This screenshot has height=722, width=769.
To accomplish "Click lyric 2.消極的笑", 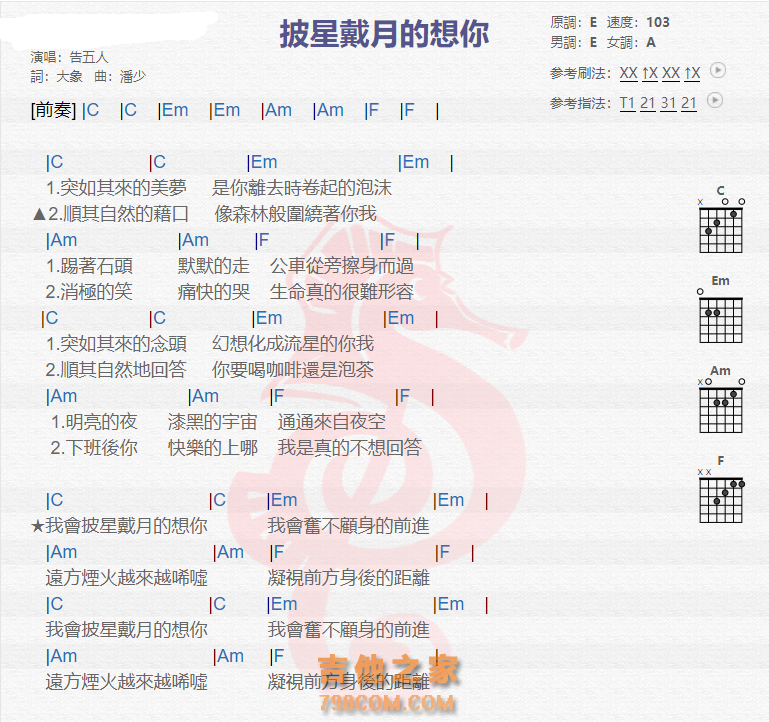I will click(x=89, y=292).
